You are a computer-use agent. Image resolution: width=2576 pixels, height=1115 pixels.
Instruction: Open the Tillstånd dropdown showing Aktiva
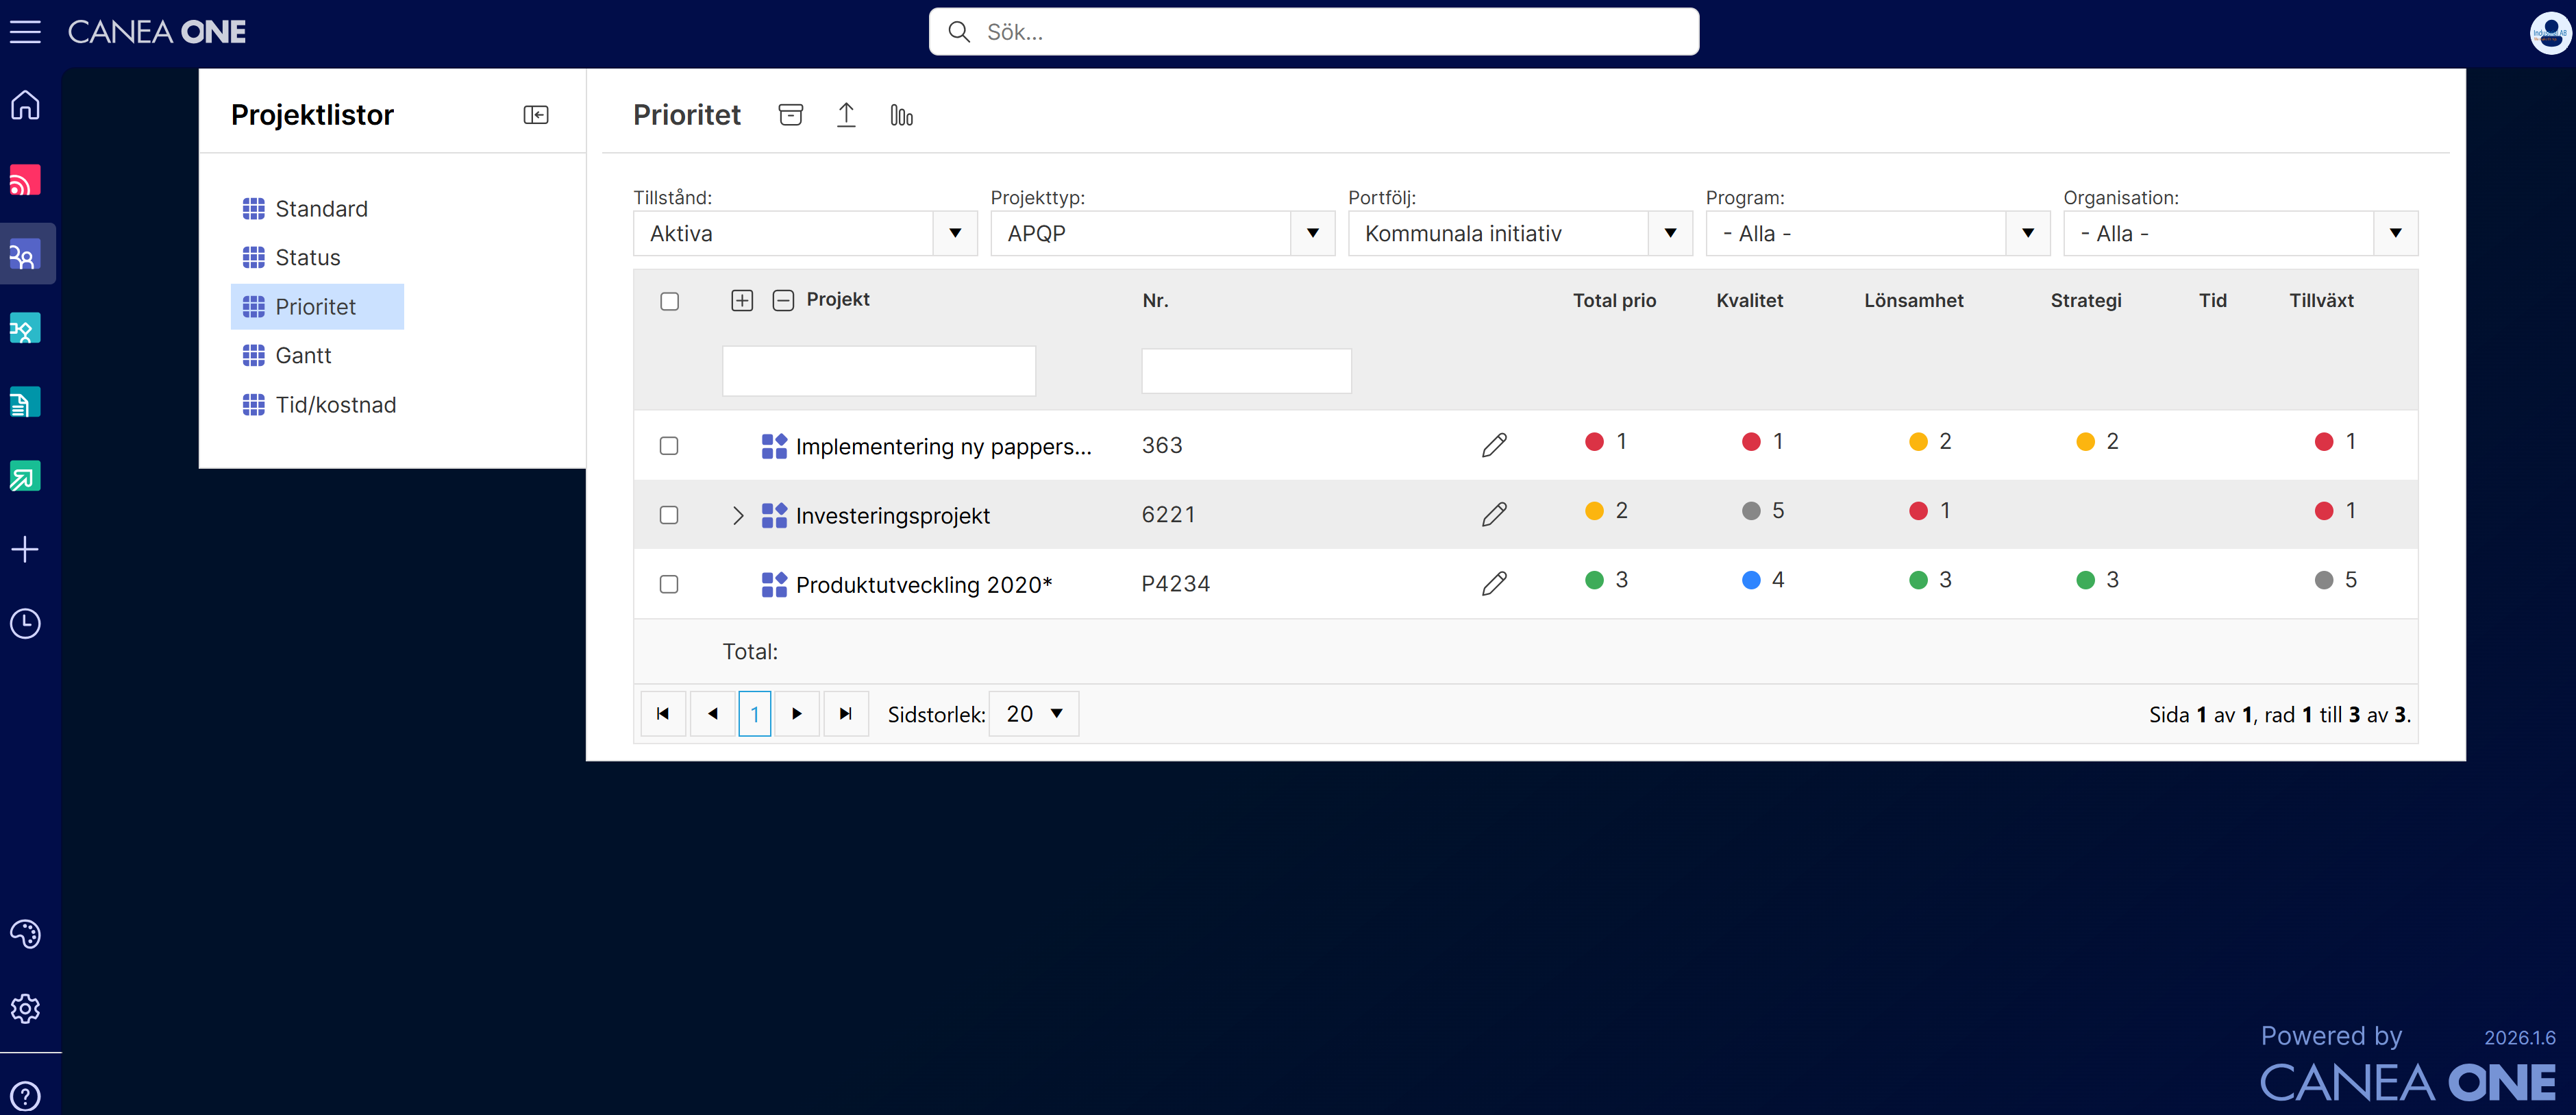[x=805, y=233]
